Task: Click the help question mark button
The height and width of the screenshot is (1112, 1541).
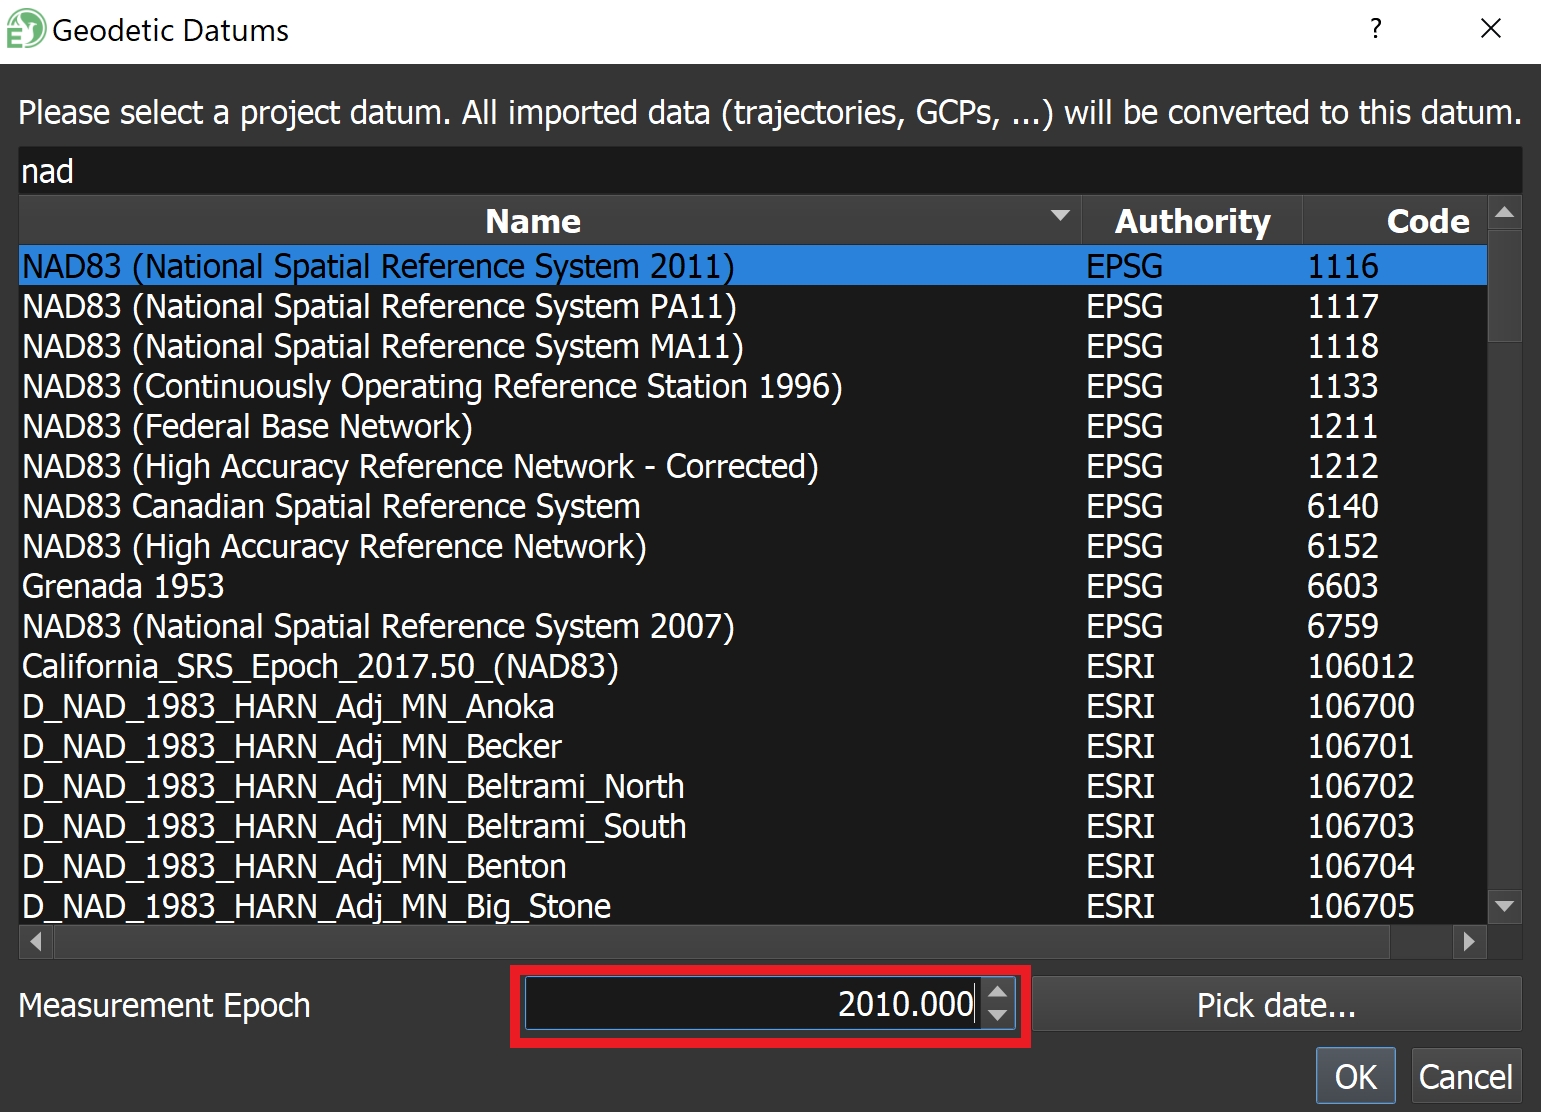Action: point(1376,29)
